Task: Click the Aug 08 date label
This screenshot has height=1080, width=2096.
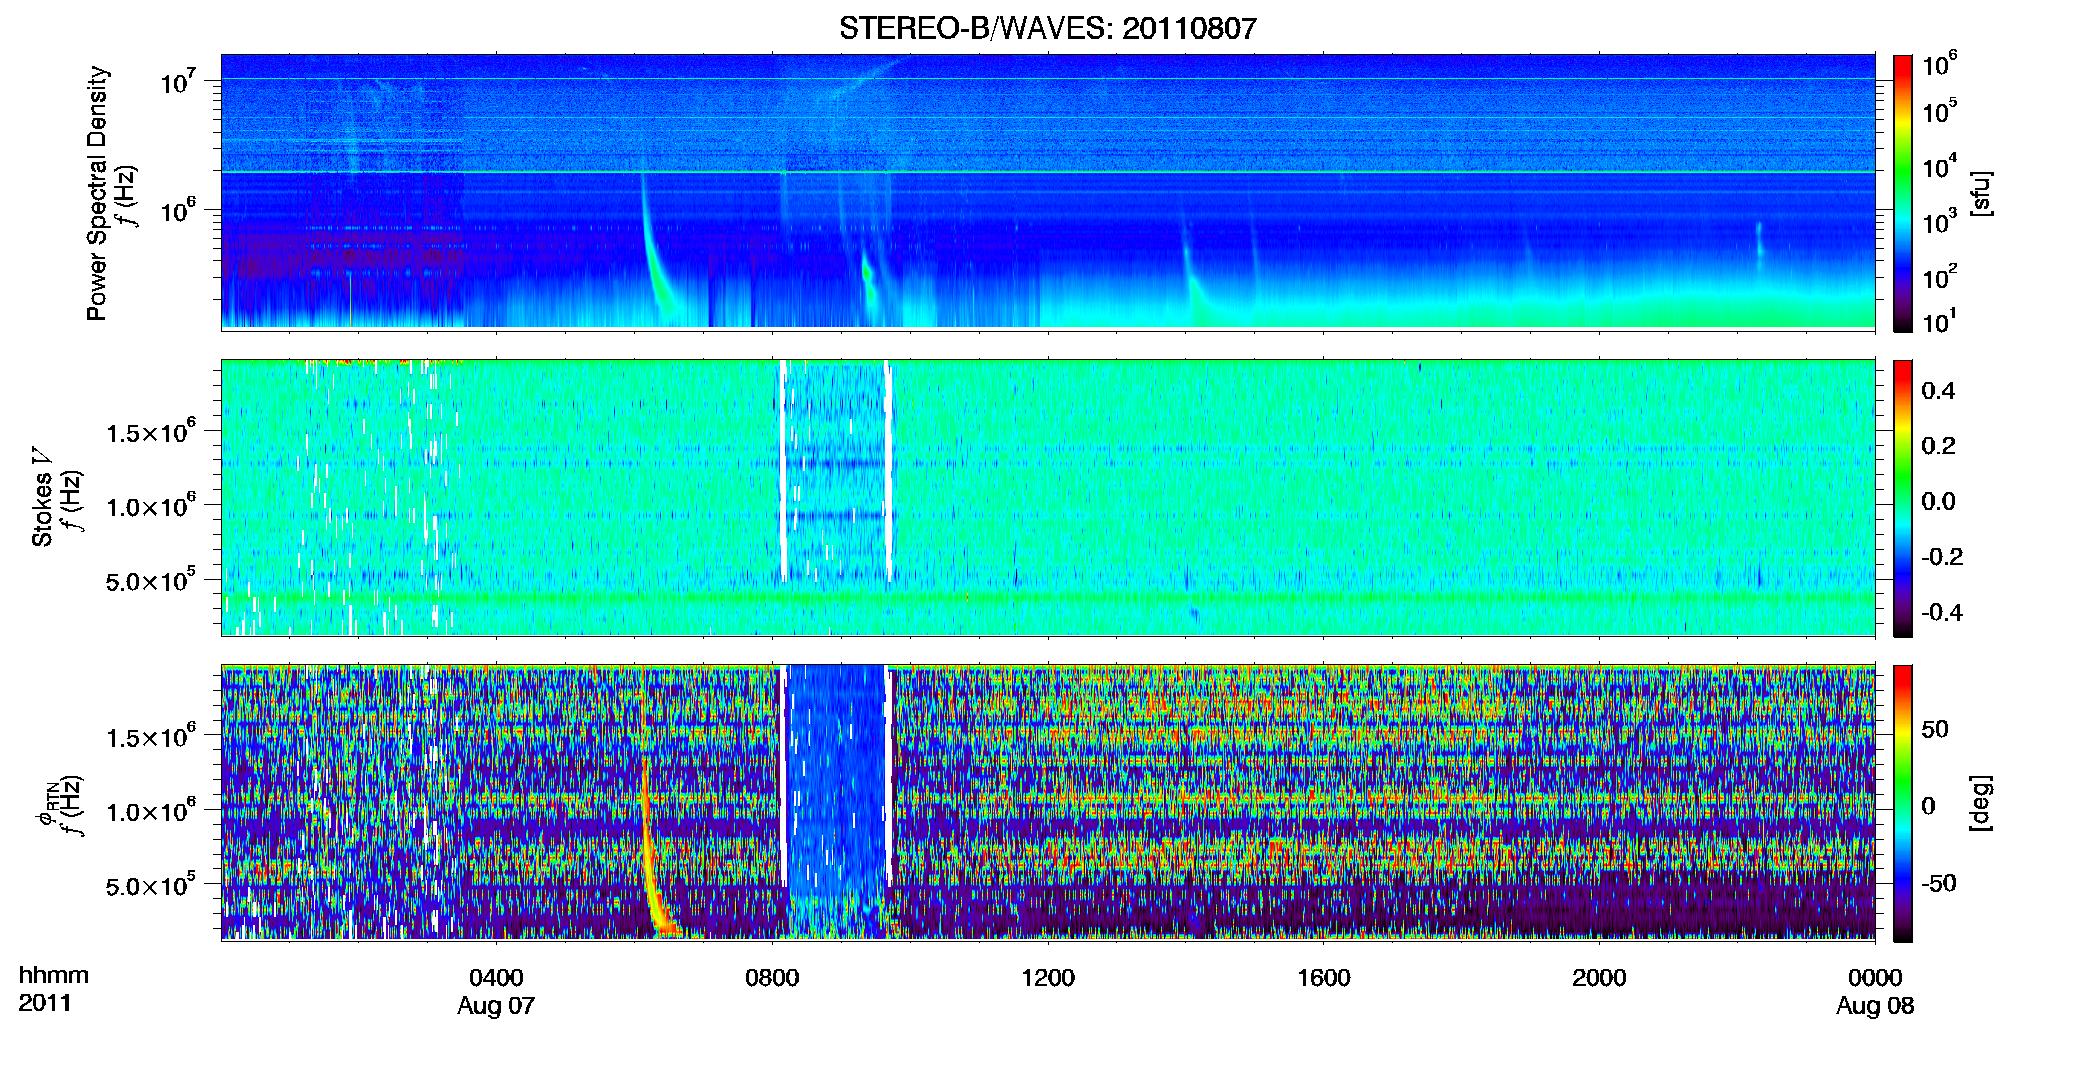Action: [x=1875, y=1006]
